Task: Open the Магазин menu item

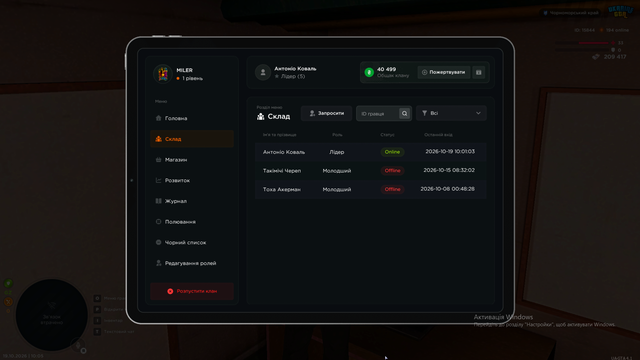Action: pyautogui.click(x=192, y=160)
